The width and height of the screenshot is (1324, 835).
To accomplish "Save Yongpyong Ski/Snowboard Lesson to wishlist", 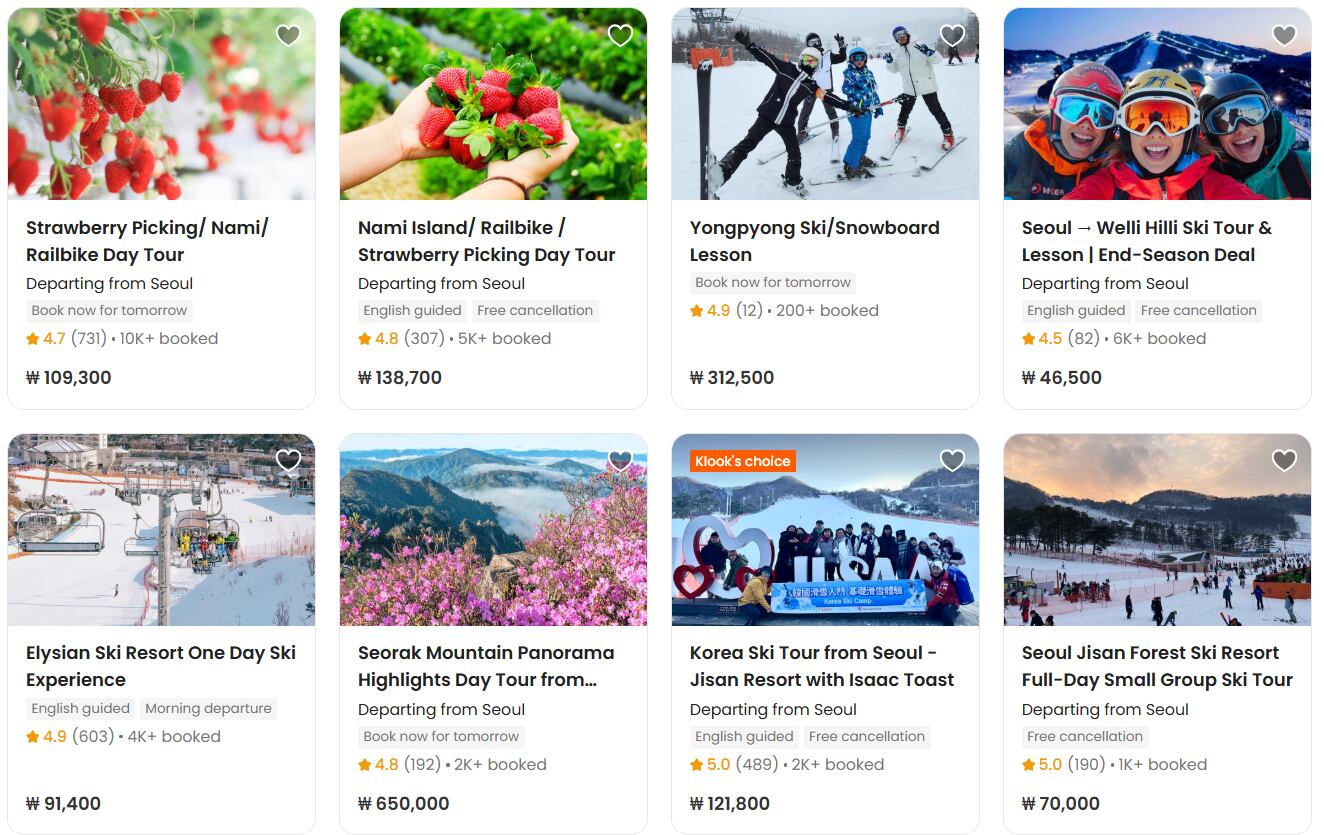I will (952, 36).
